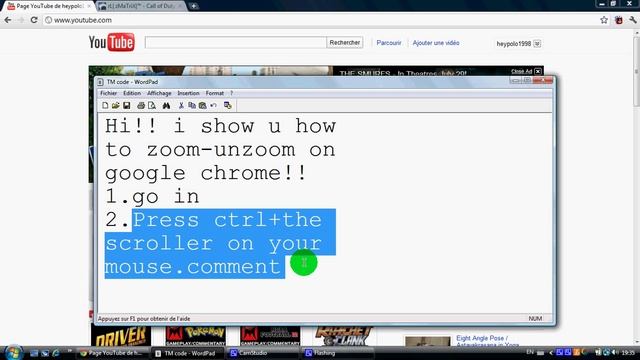The image size is (640, 360).
Task: Open the Format menu in WordPad
Action: click(215, 93)
